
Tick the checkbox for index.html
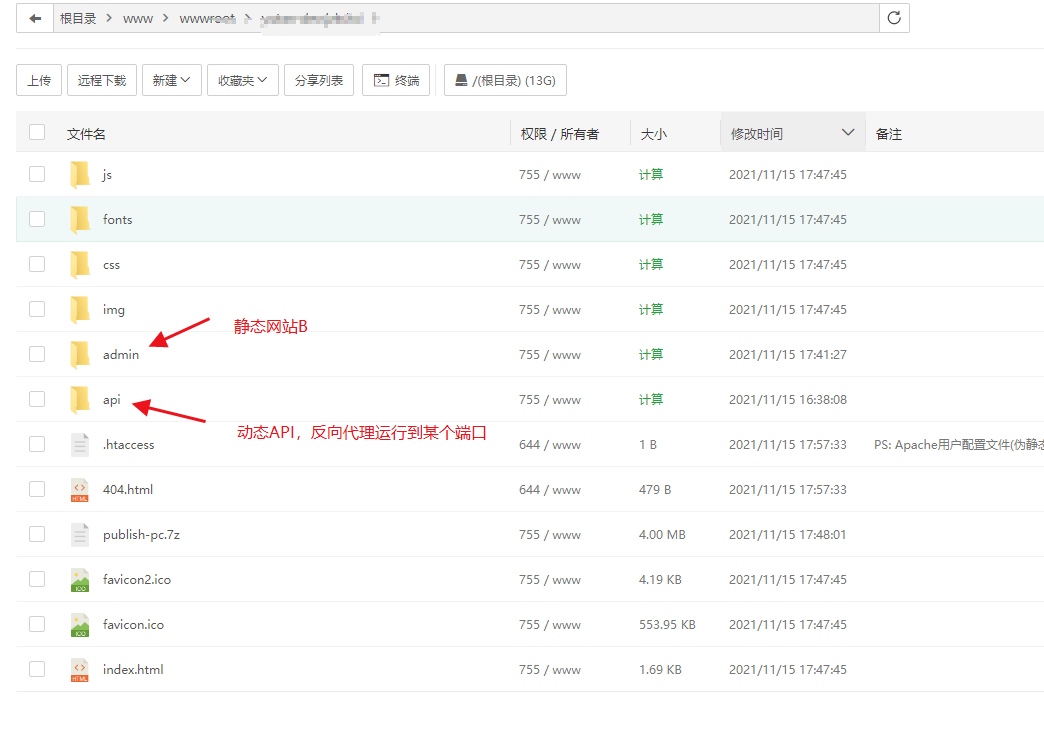37,669
